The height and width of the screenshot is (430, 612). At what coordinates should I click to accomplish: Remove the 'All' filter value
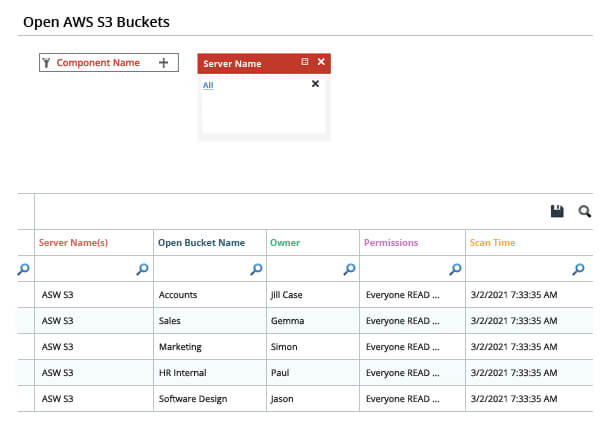(315, 84)
